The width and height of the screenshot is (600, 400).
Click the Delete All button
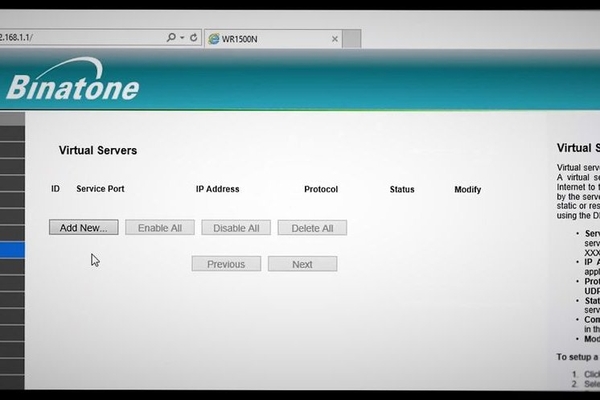[312, 228]
